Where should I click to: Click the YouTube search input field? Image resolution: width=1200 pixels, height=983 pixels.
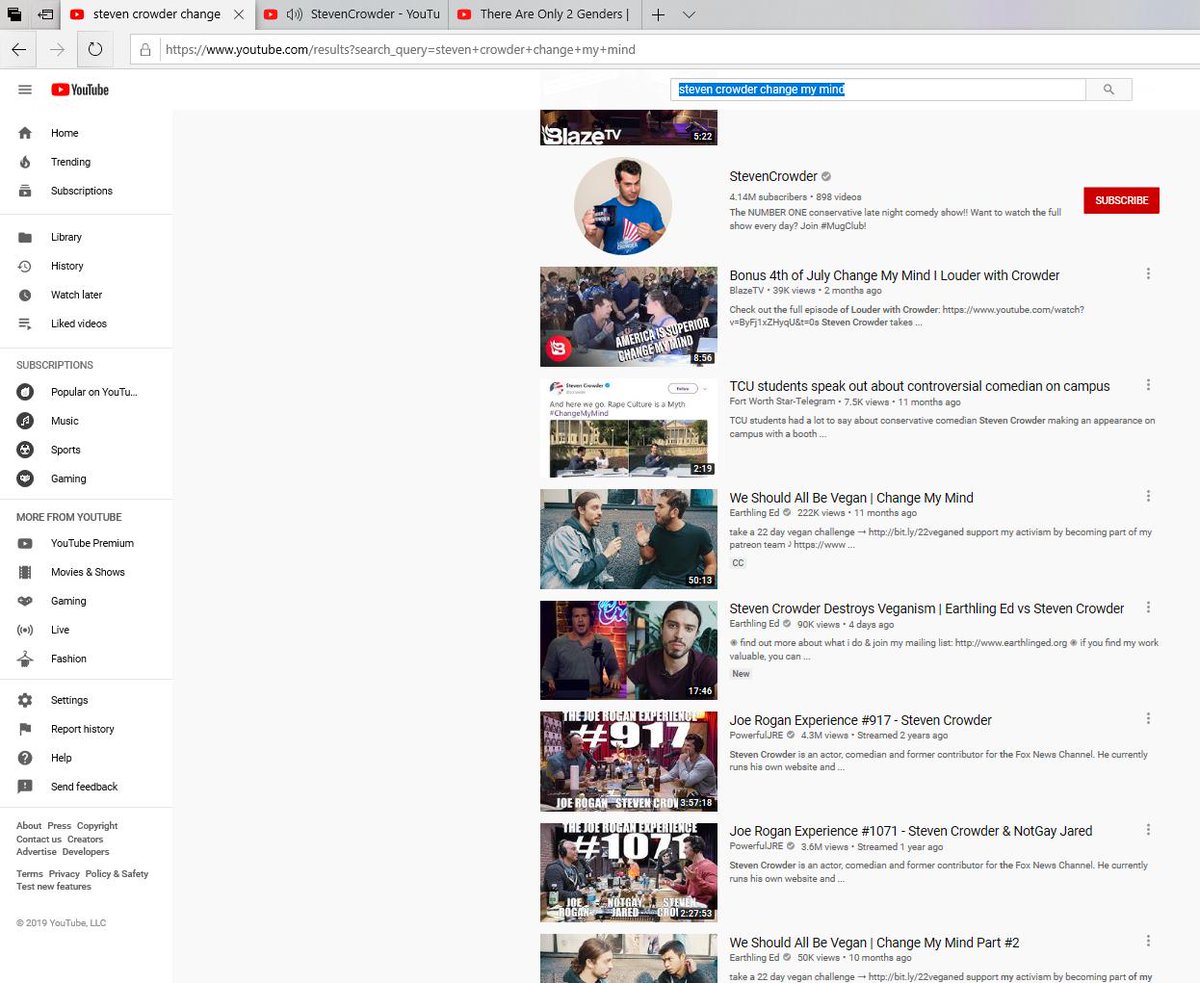pyautogui.click(x=878, y=89)
